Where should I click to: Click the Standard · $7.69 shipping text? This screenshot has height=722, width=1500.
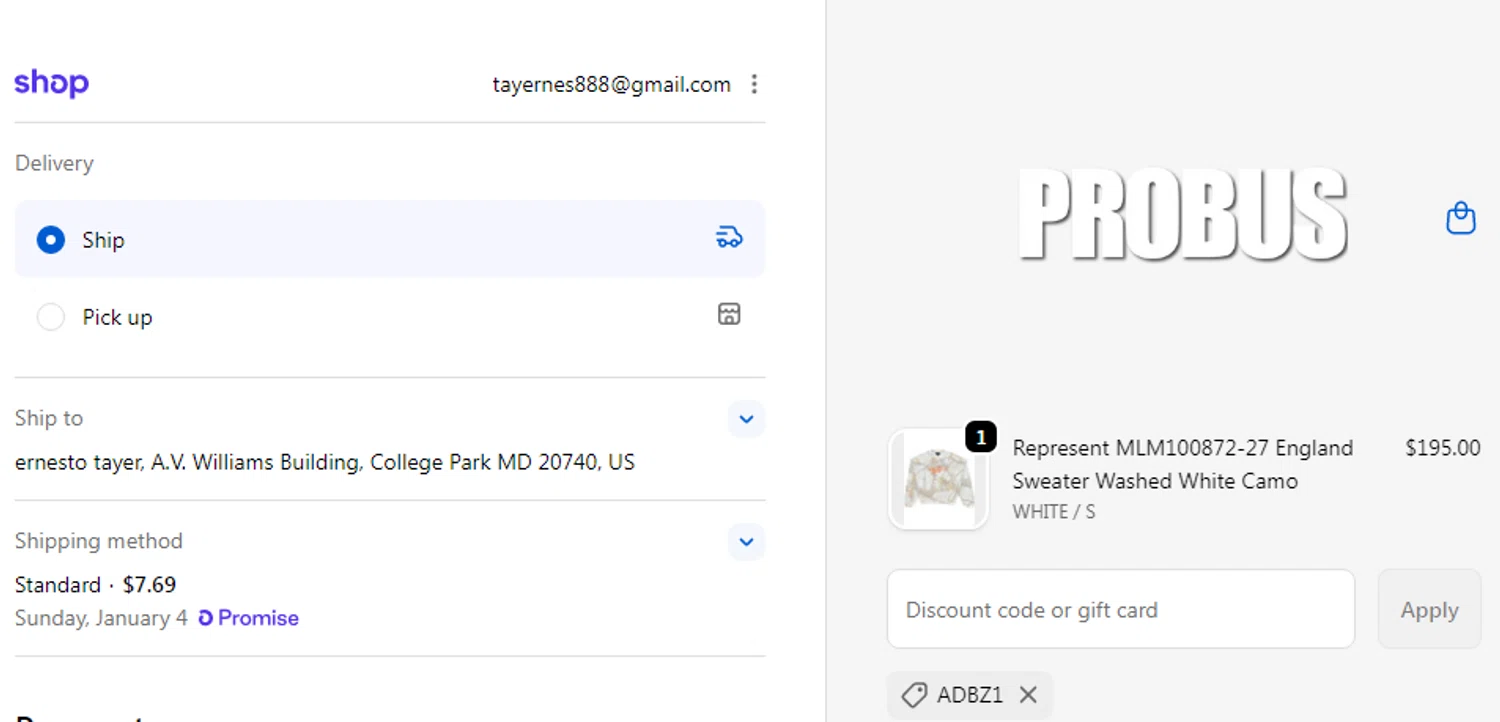click(96, 584)
